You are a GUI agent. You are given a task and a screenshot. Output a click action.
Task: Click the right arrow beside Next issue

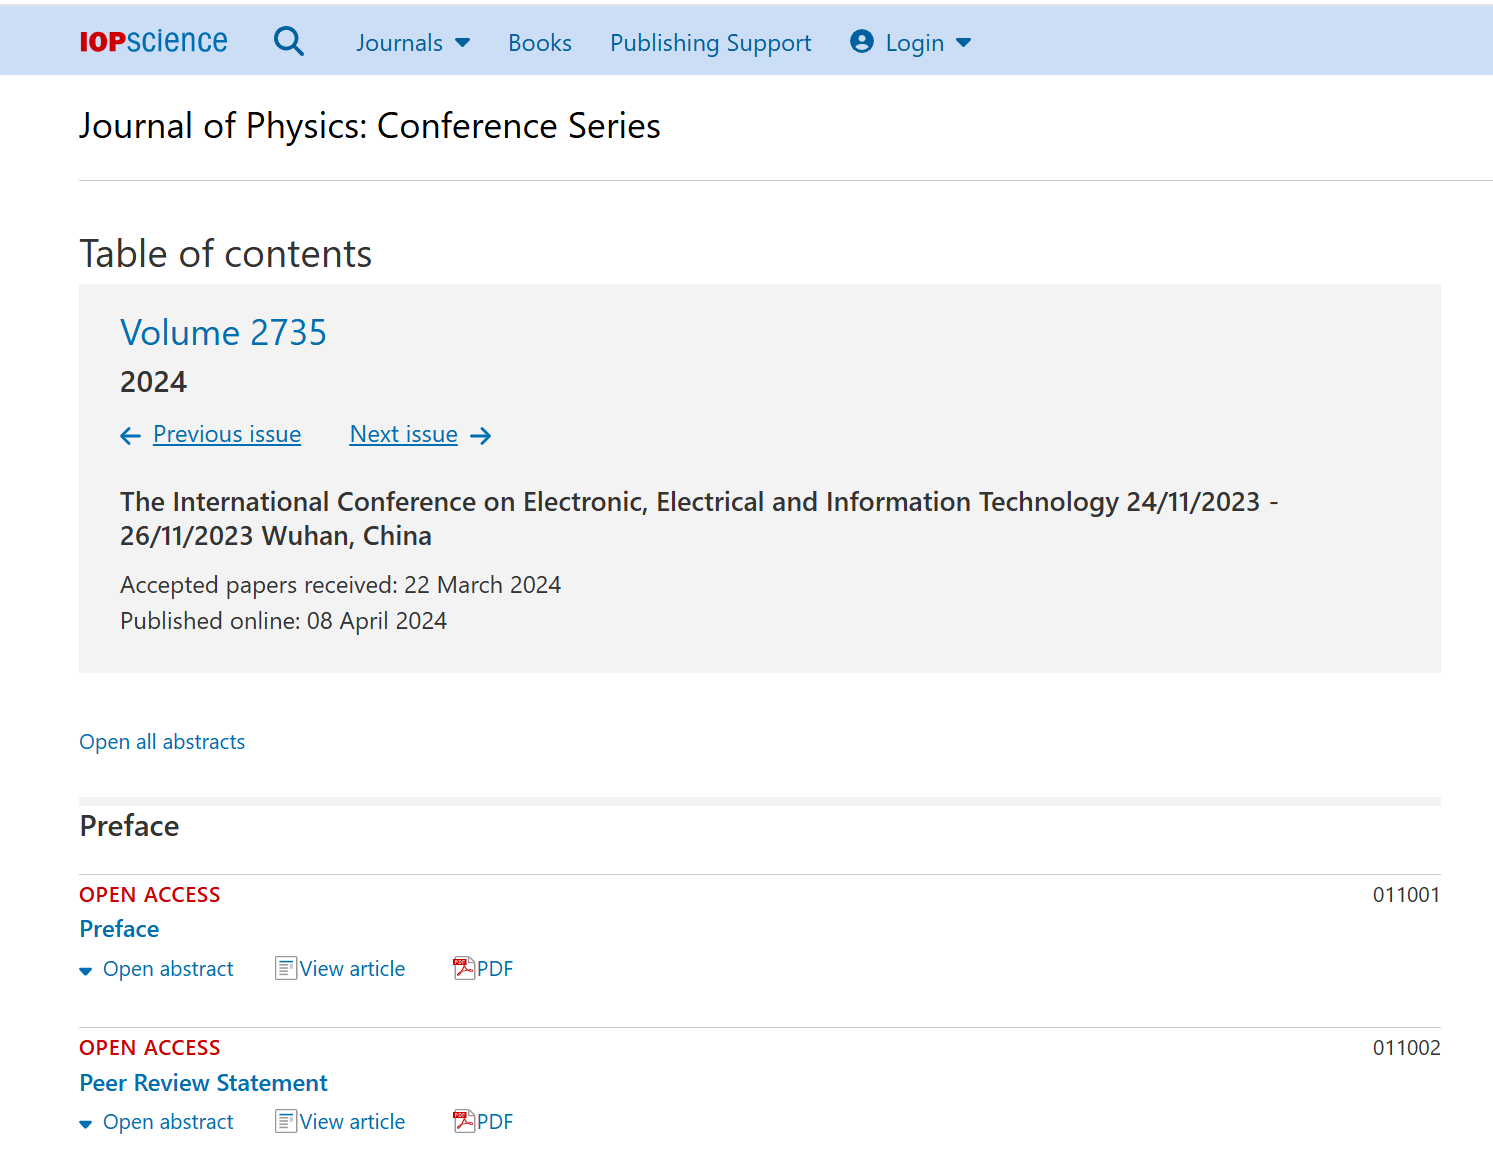[x=481, y=436]
